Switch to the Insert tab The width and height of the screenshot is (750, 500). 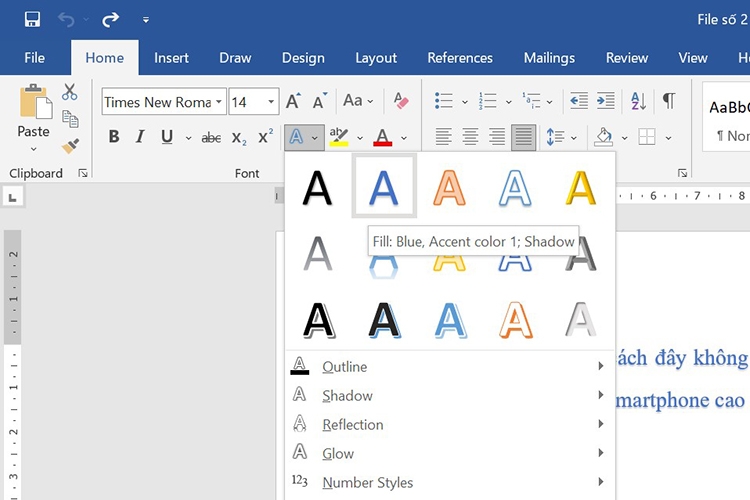[x=171, y=58]
